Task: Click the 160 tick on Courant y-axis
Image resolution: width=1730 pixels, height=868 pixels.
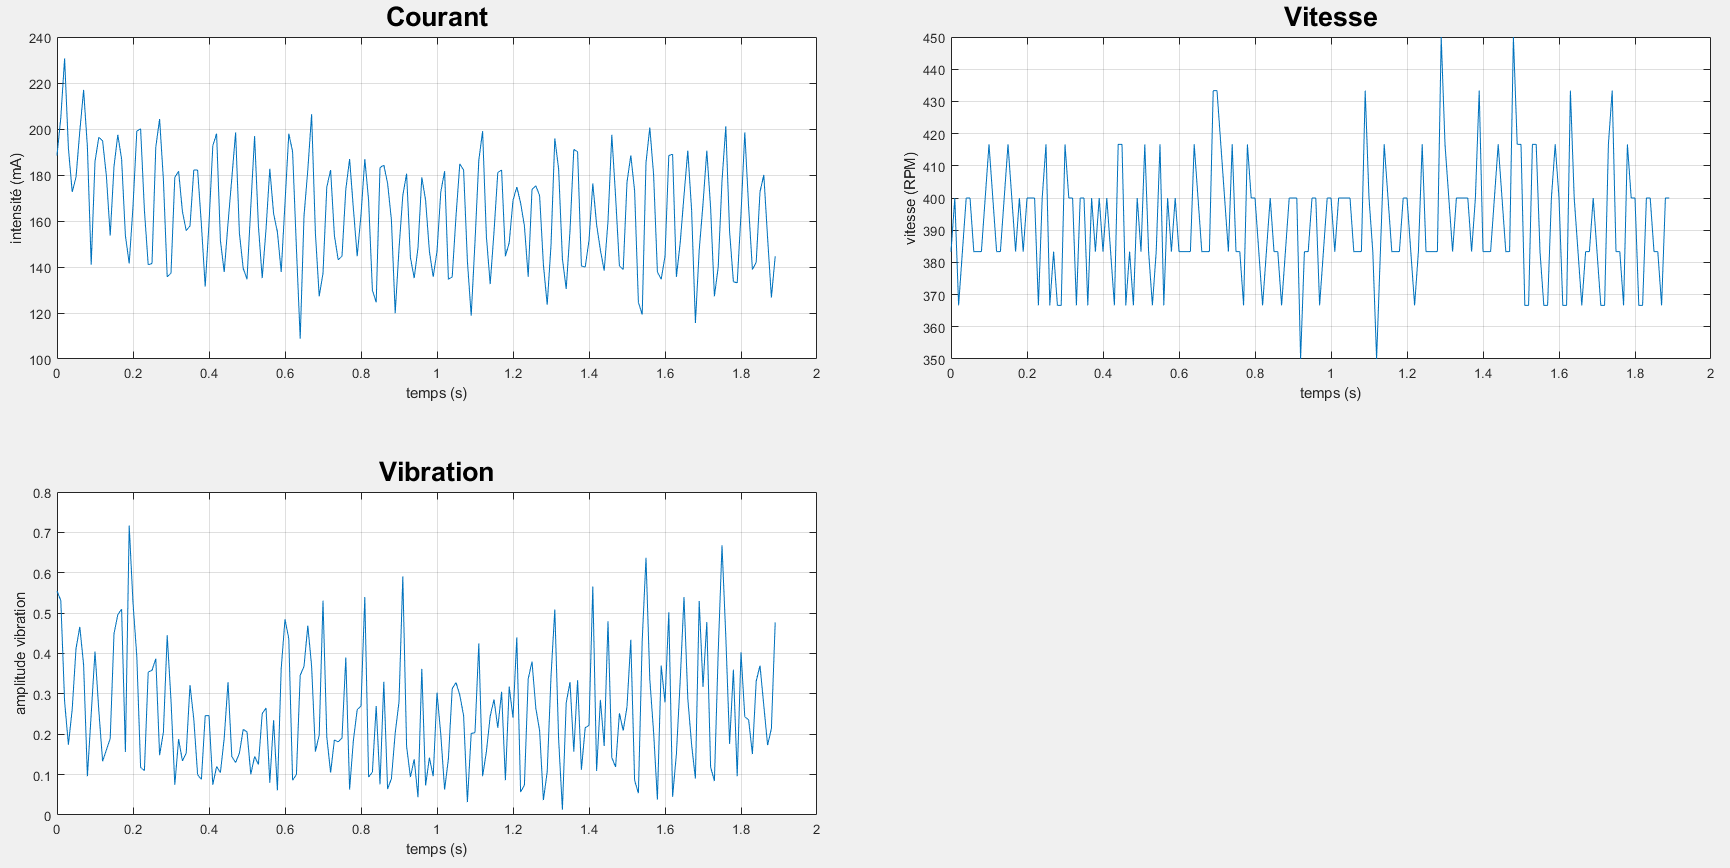Action: 40,222
